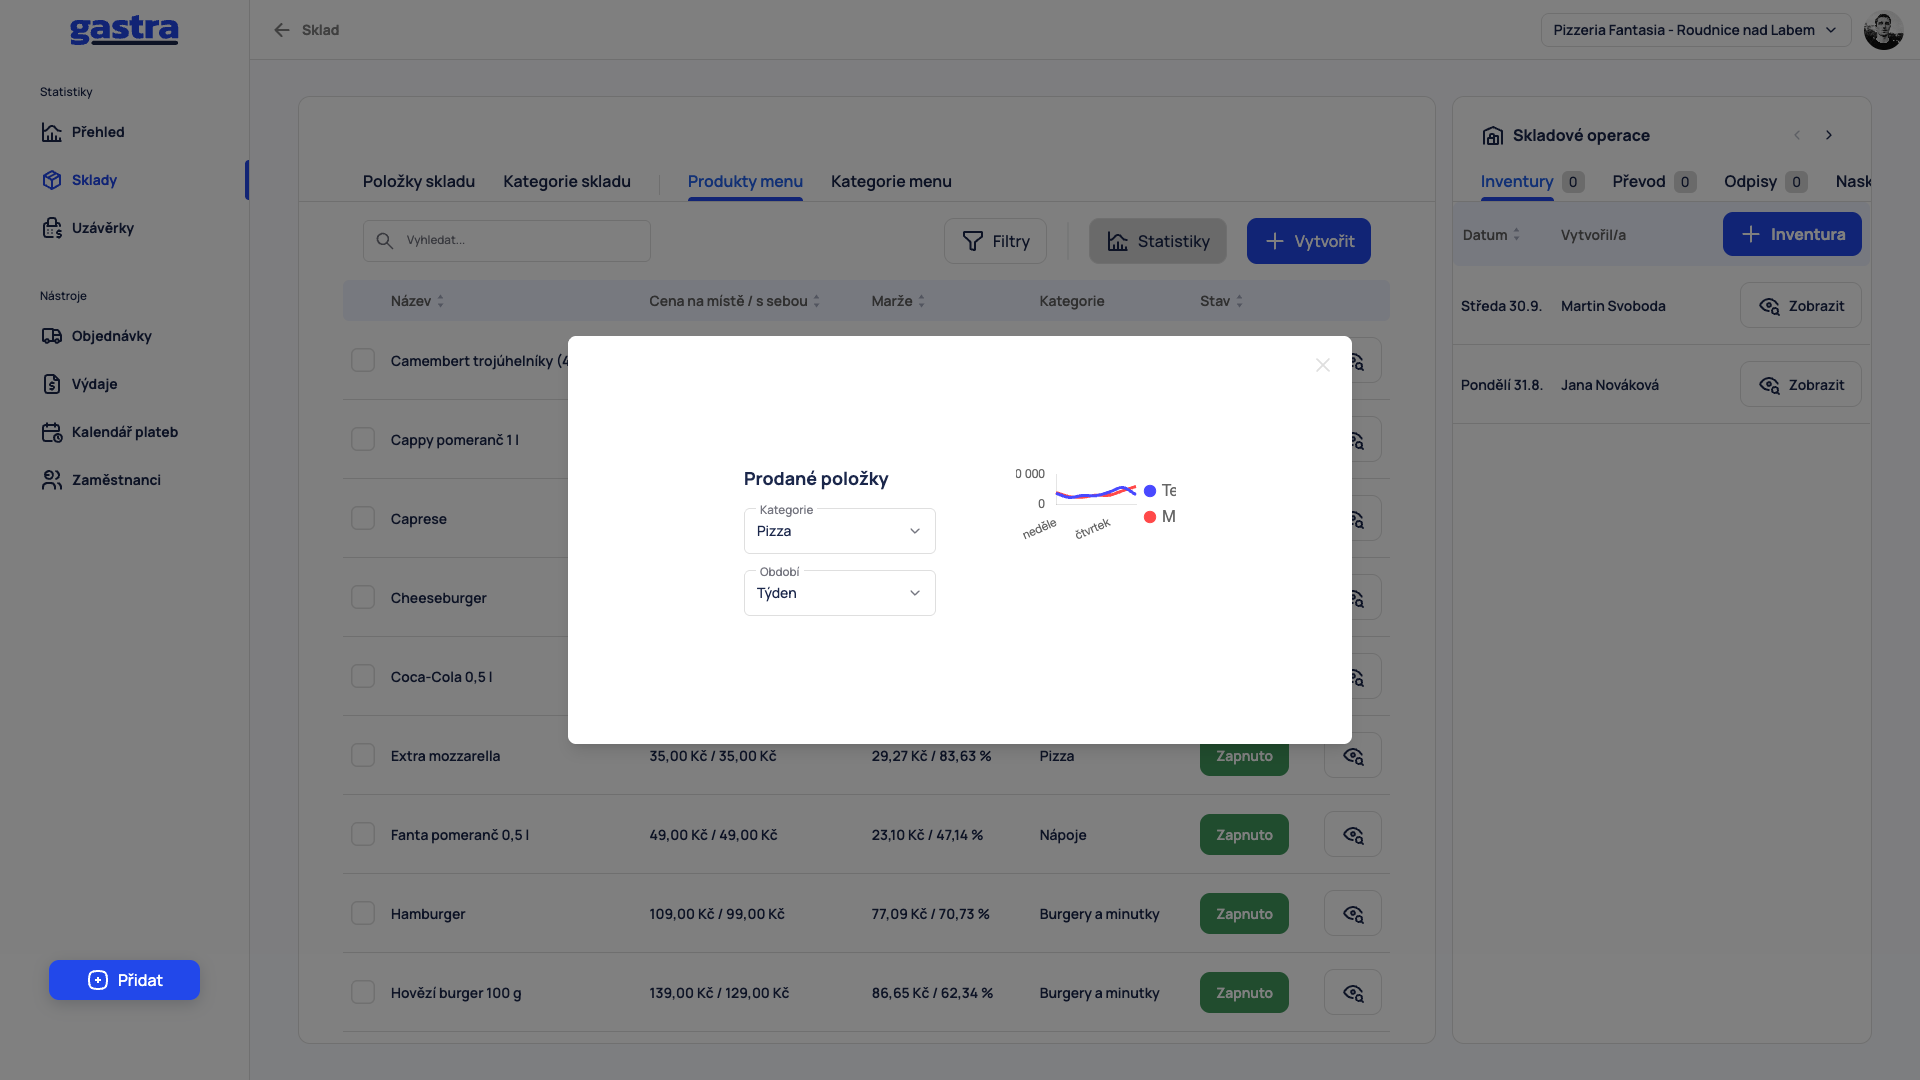
Task: Tick the Hovězí burger 100 g checkbox
Action: pyautogui.click(x=363, y=992)
